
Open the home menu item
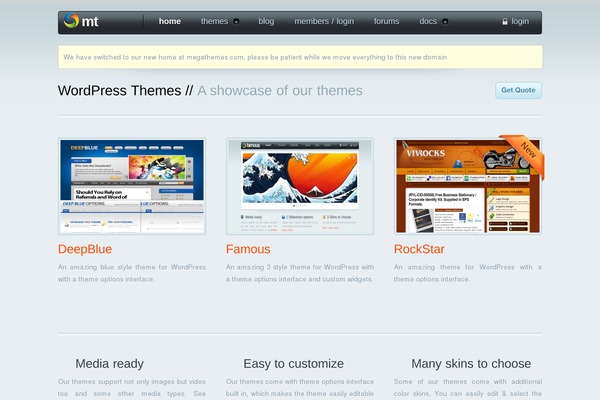170,21
